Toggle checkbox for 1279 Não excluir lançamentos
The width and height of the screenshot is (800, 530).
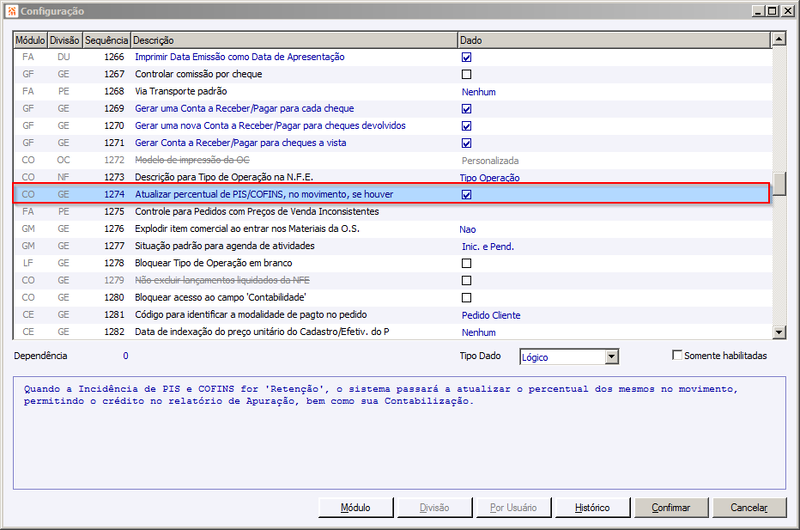pos(466,281)
